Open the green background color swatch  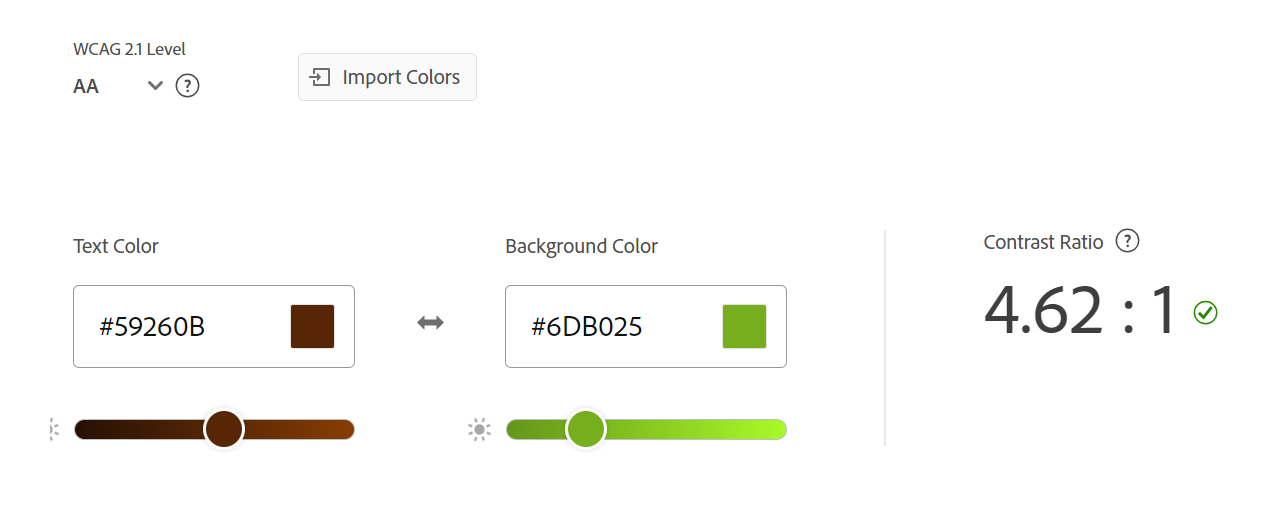744,326
